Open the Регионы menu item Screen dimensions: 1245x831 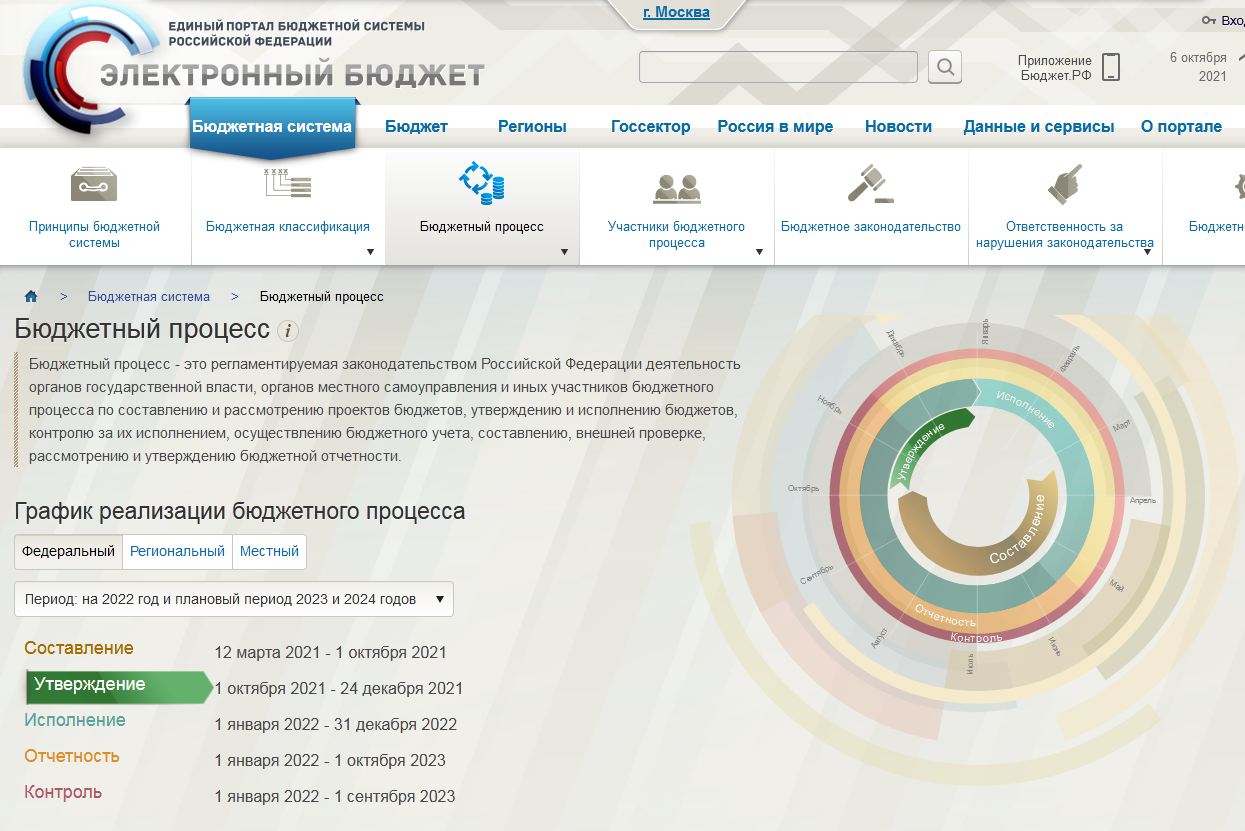click(x=532, y=126)
